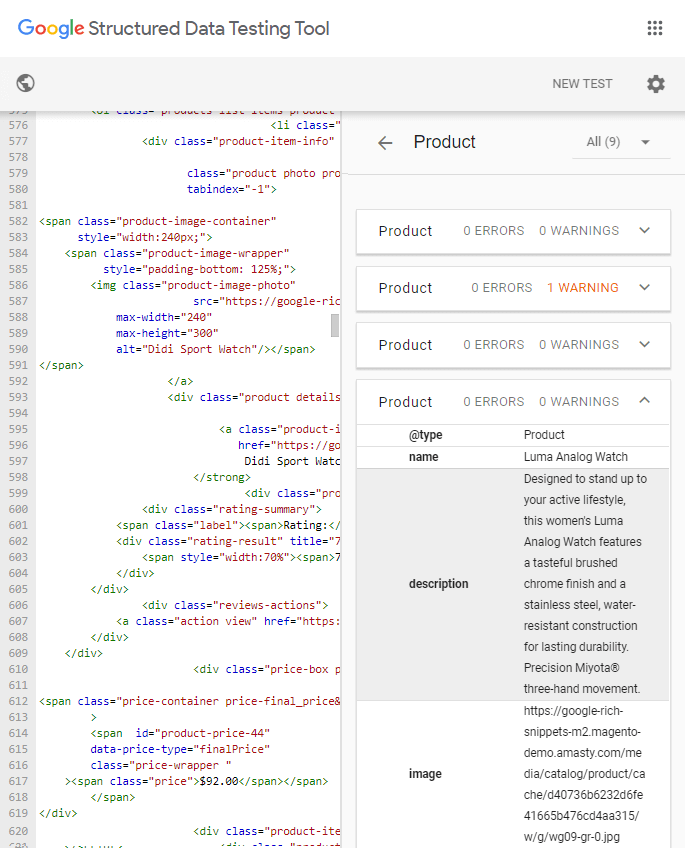
Task: Go back using the left arrow
Action: 385,143
